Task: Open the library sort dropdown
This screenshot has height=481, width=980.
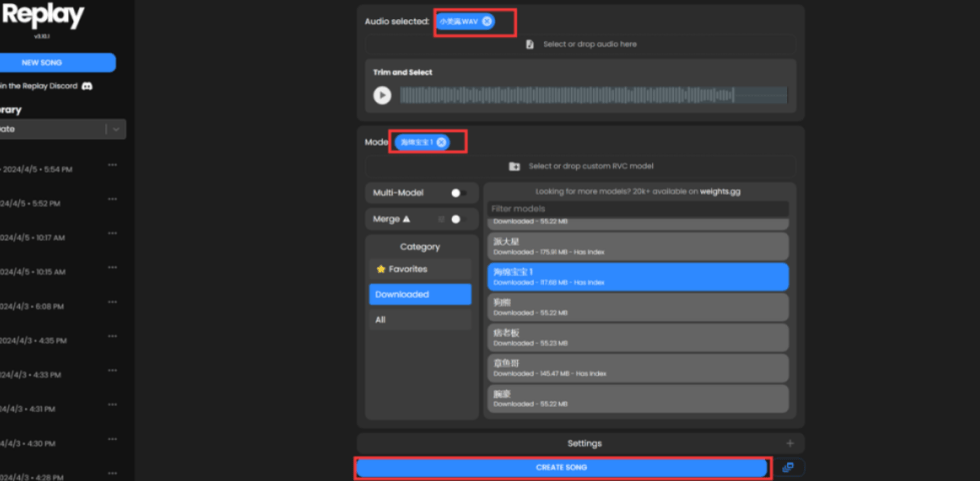Action: [x=117, y=129]
